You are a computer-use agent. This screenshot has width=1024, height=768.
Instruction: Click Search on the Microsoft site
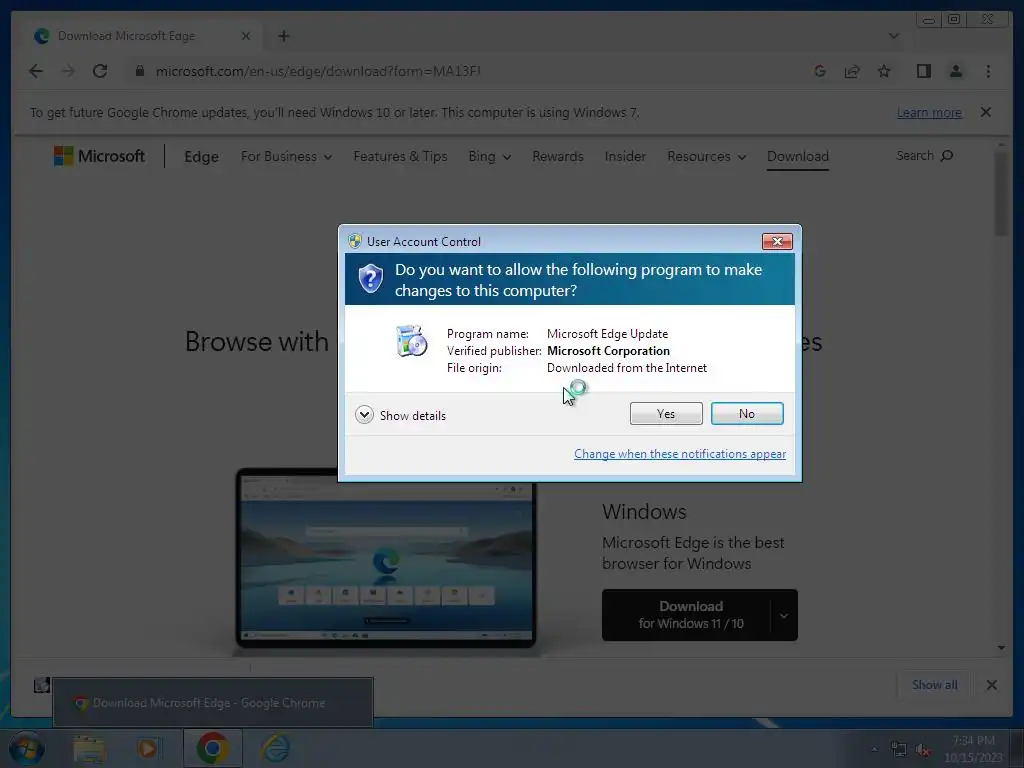point(924,155)
